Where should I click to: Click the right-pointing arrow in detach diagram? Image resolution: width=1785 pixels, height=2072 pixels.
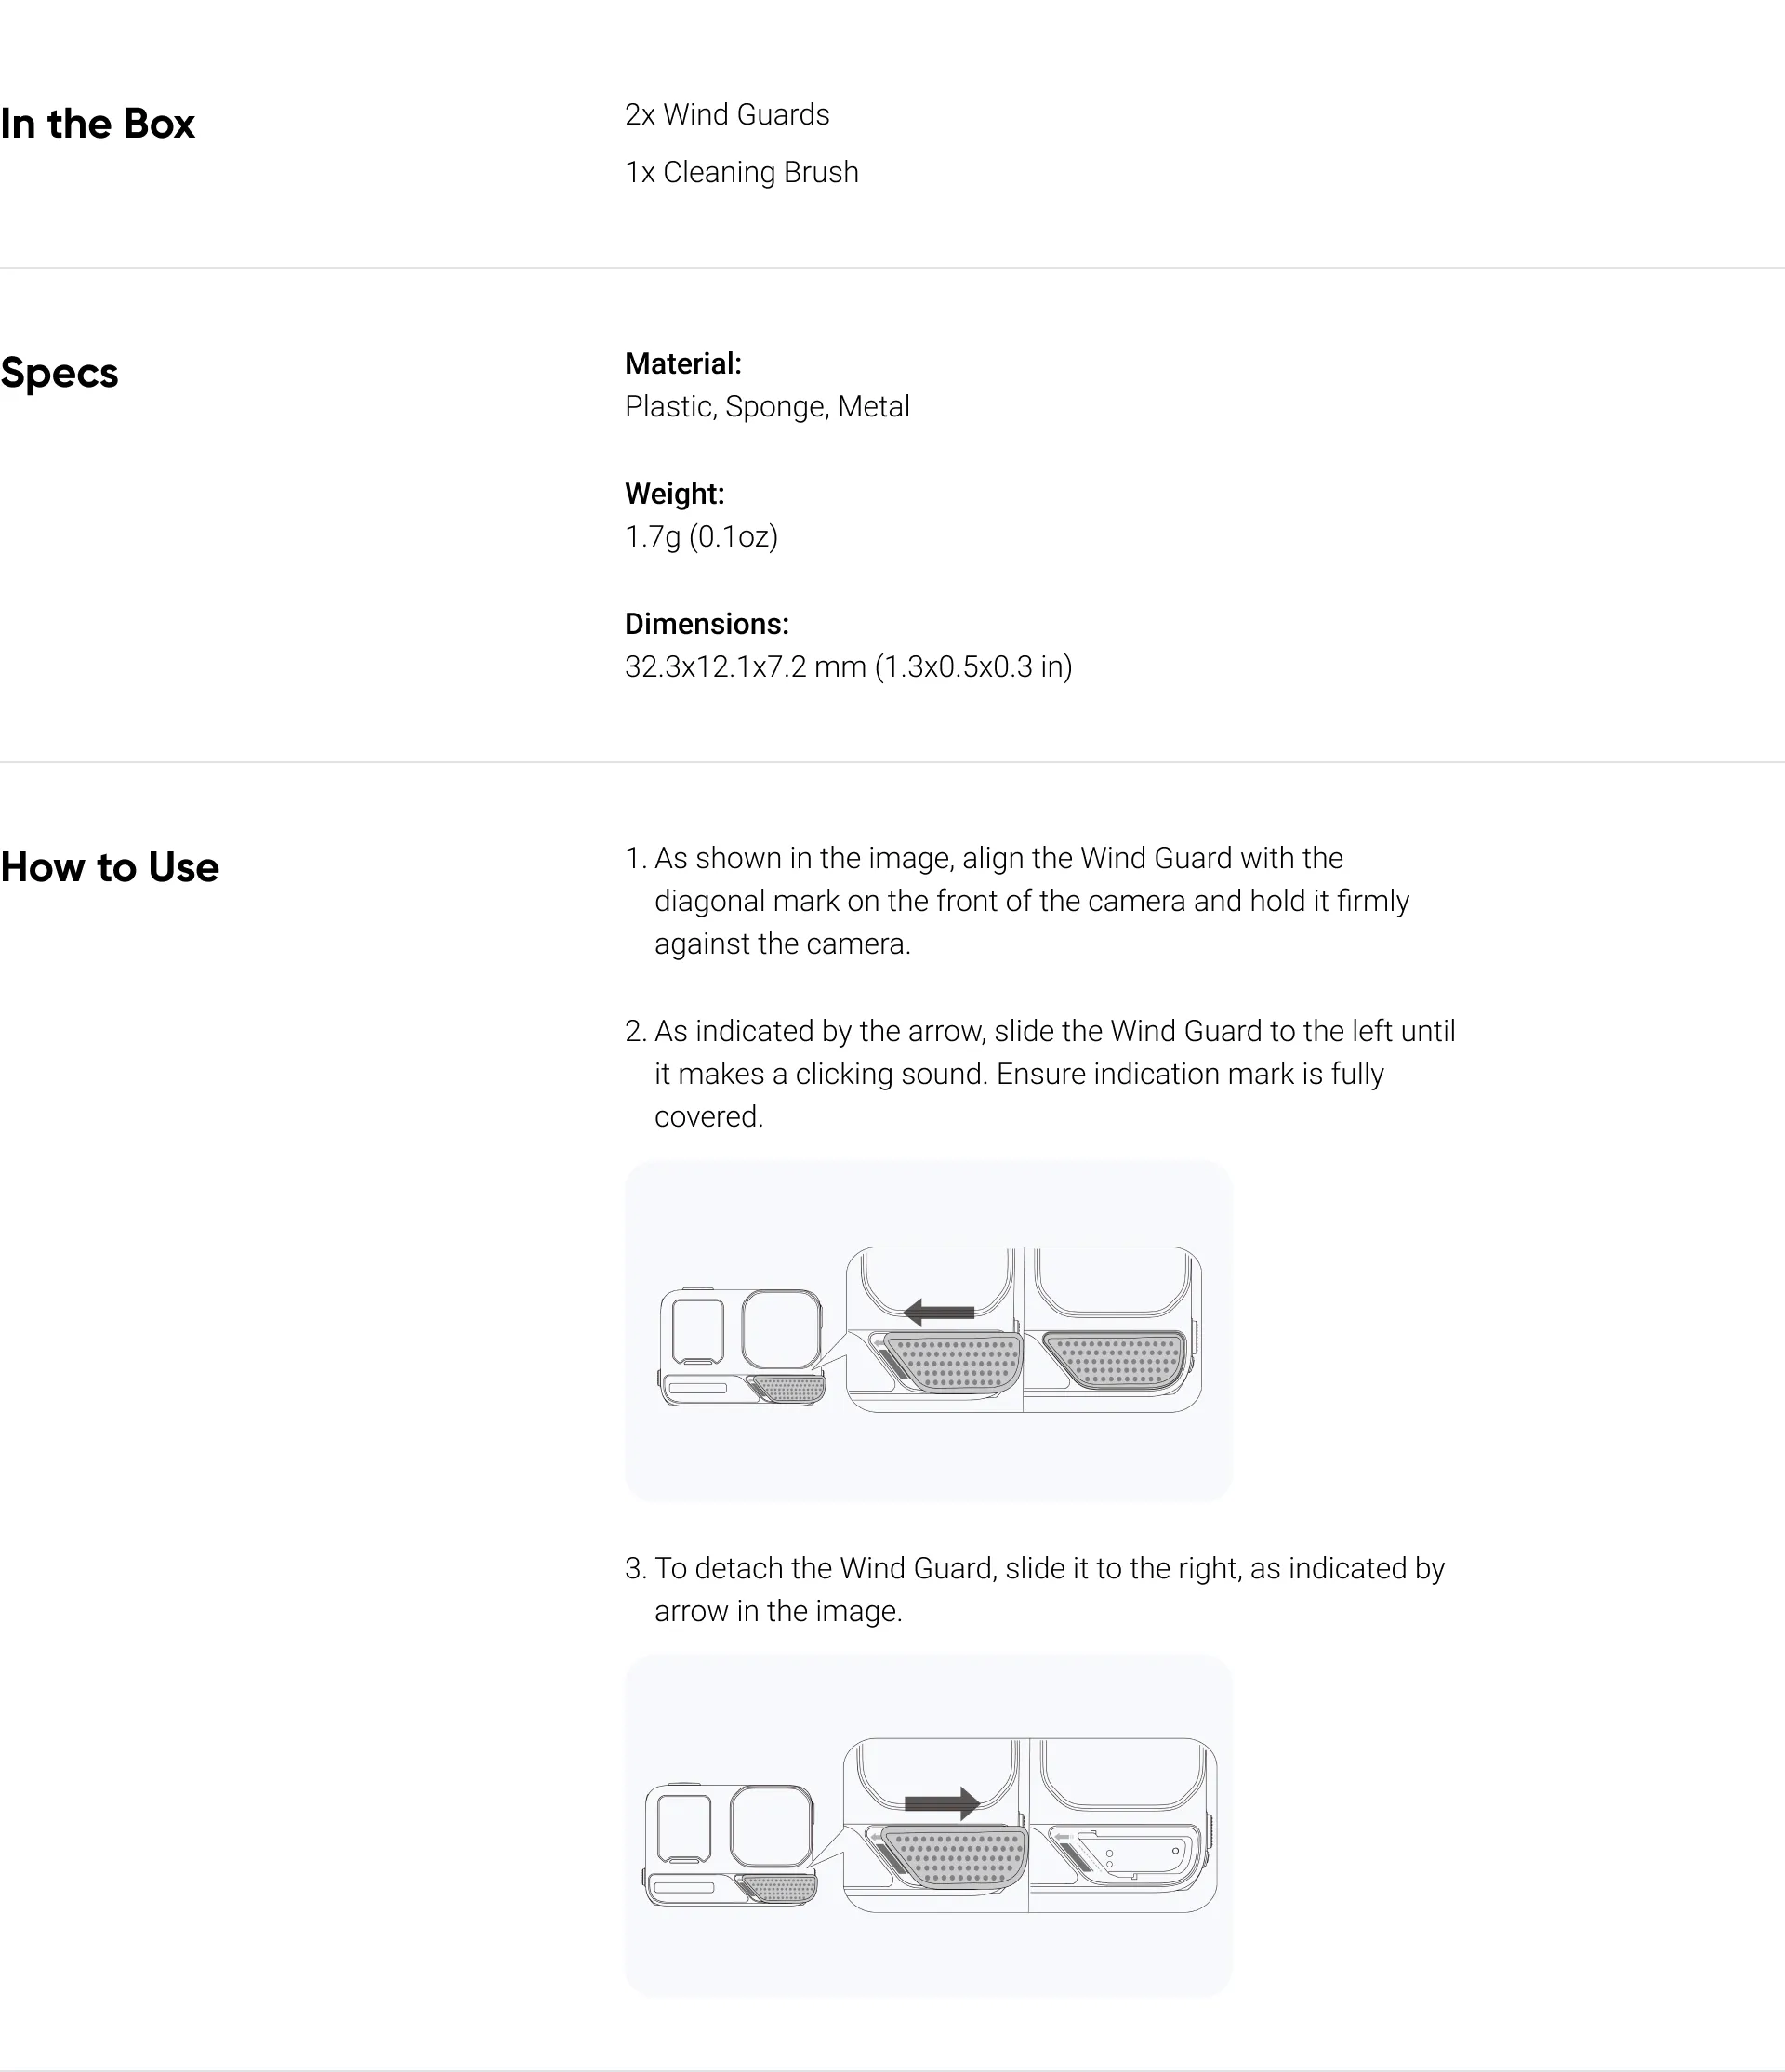pyautogui.click(x=942, y=1803)
